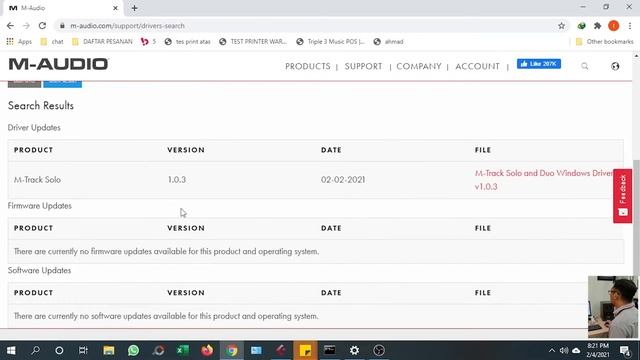Click the Firmware Updates heading
The image size is (640, 360).
tap(40, 206)
